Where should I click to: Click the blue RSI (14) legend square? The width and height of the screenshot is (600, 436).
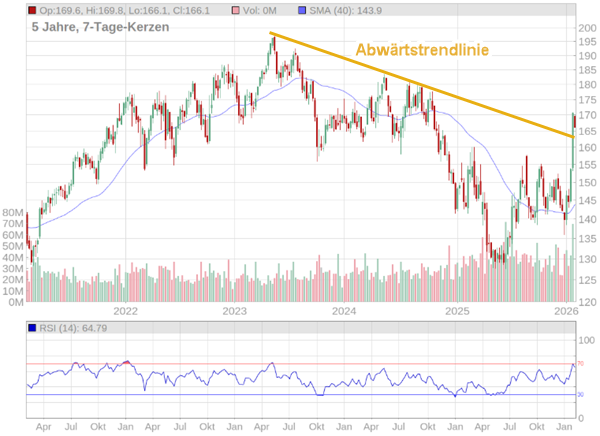pos(33,327)
